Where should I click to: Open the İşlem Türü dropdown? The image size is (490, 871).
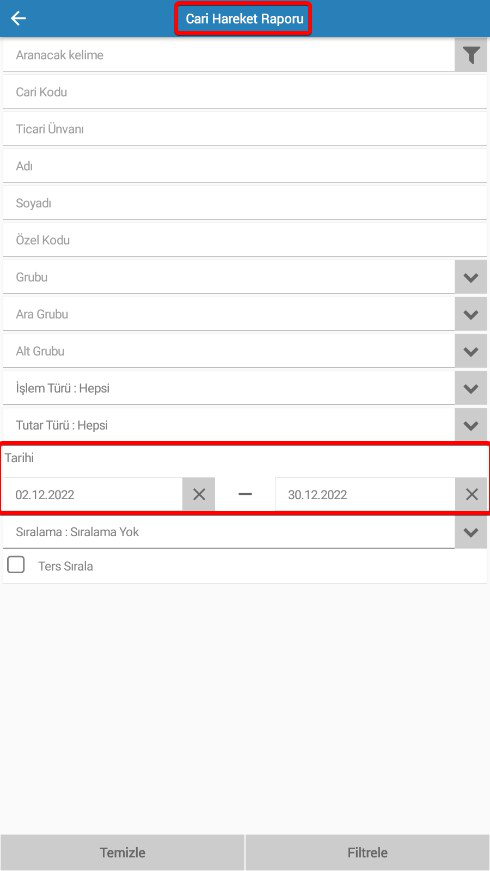tap(471, 388)
